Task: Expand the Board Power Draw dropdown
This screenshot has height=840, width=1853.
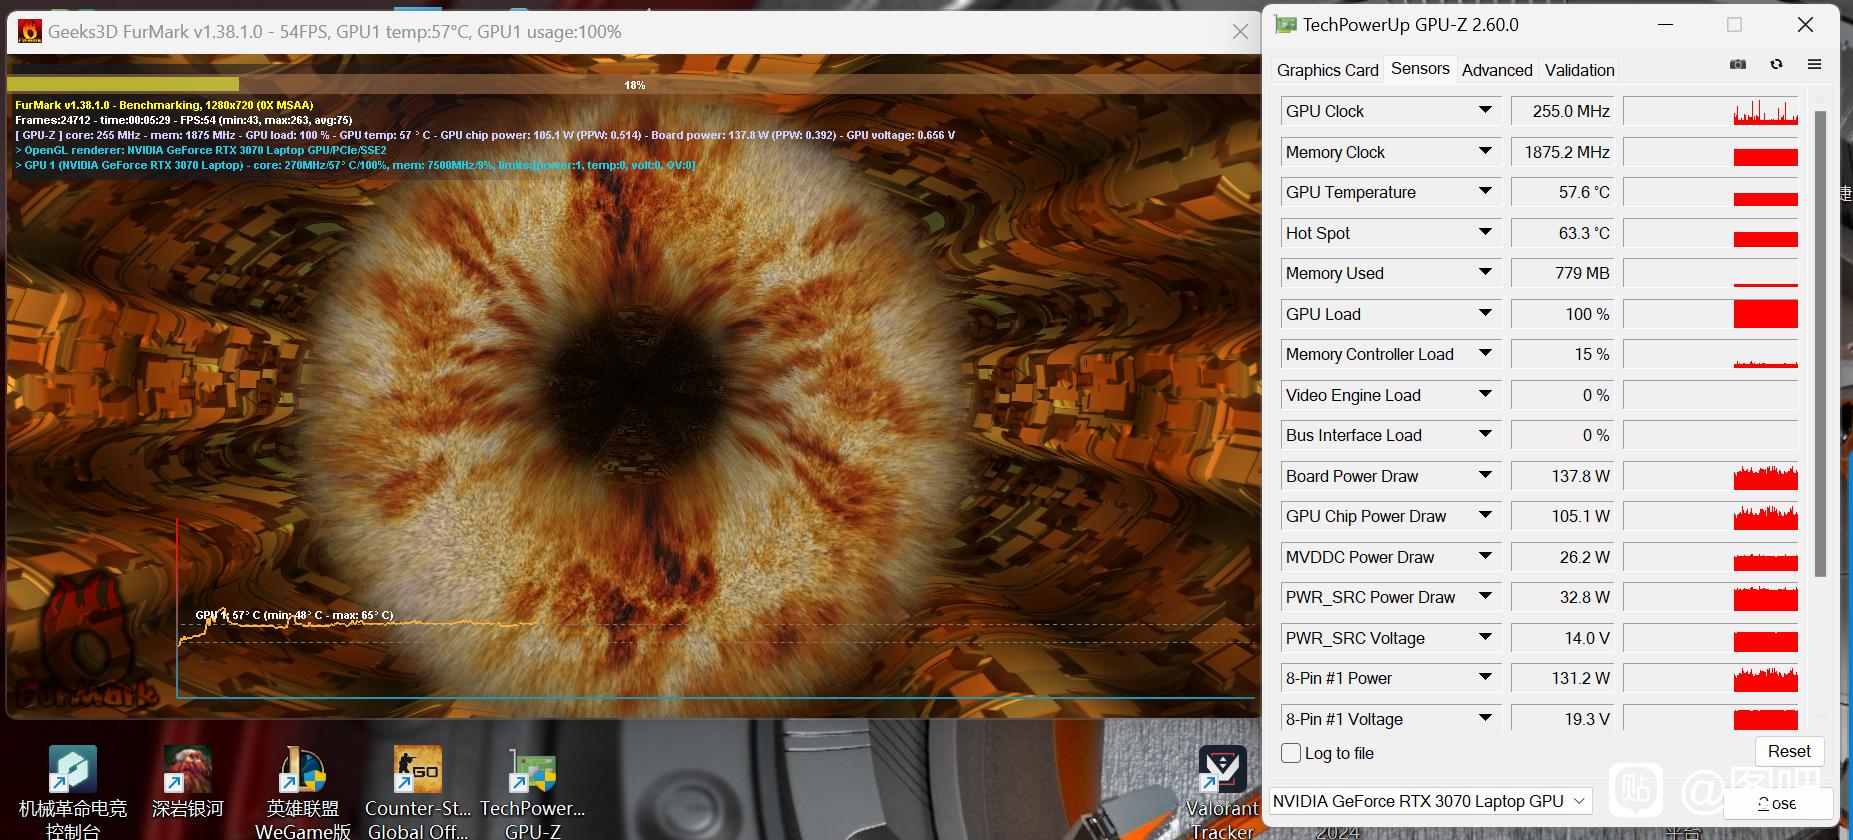Action: coord(1485,475)
